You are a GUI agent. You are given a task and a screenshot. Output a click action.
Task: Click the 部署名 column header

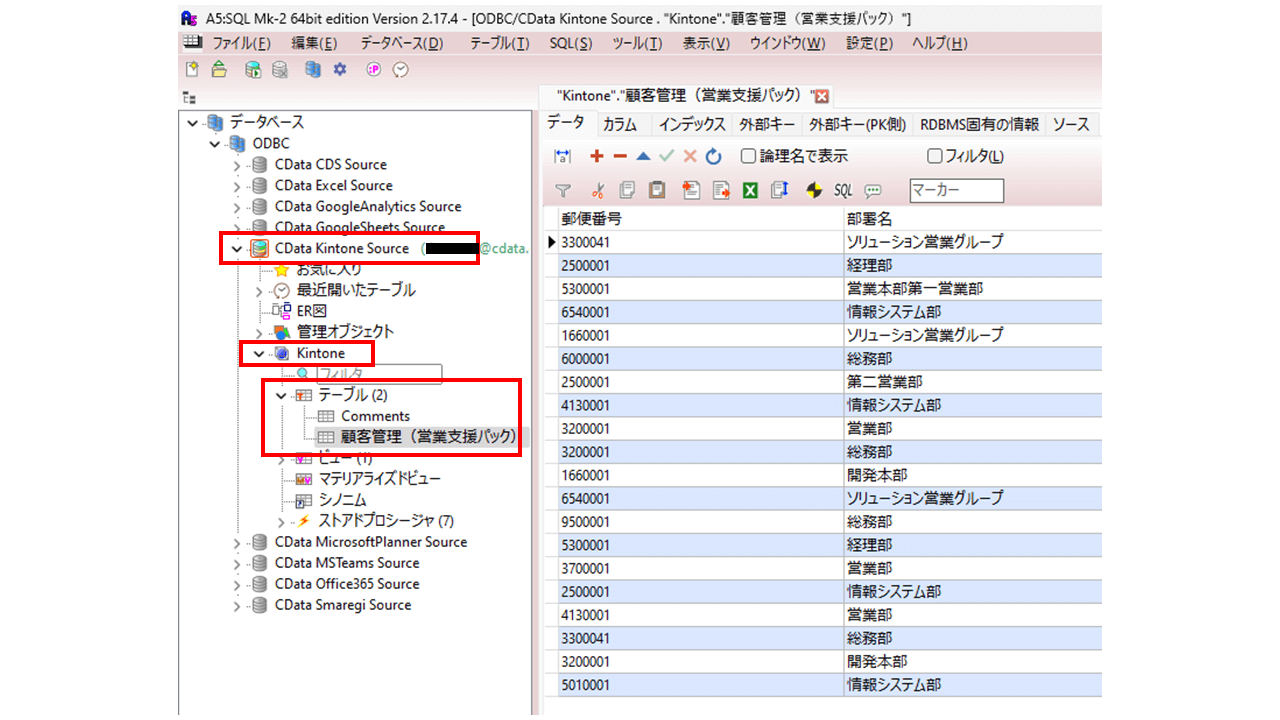coord(972,219)
